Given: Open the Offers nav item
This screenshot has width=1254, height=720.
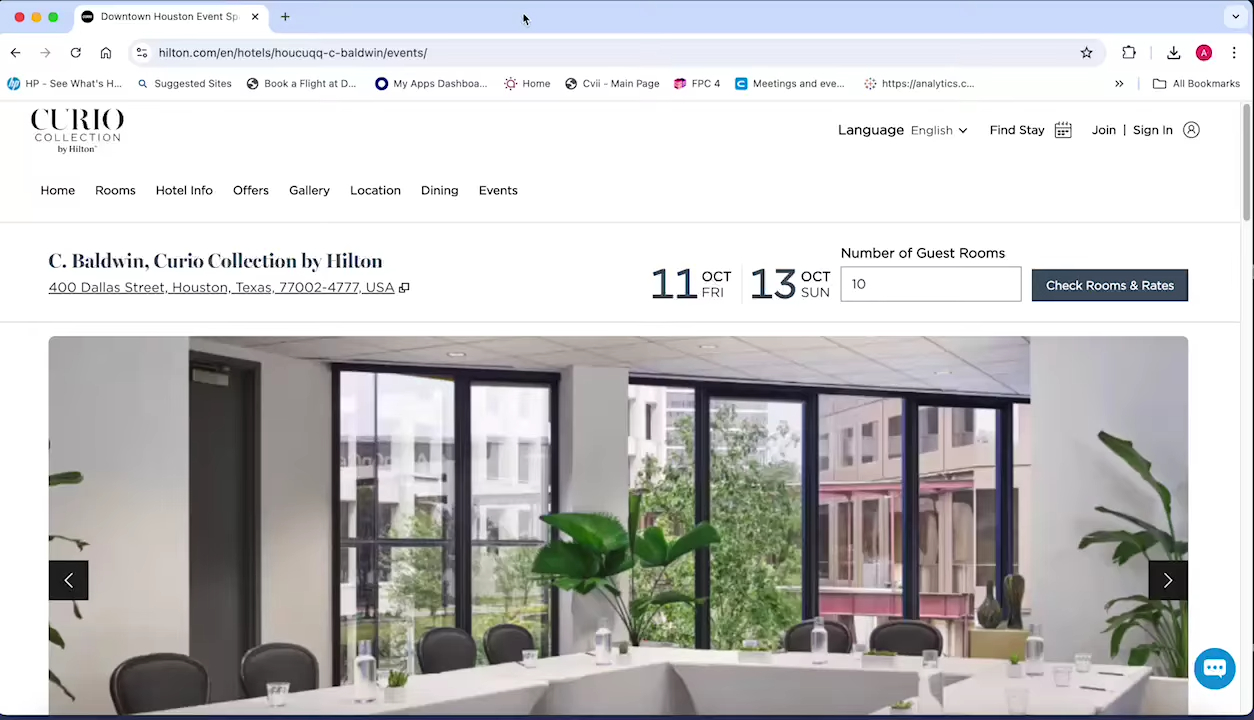Looking at the screenshot, I should 251,190.
